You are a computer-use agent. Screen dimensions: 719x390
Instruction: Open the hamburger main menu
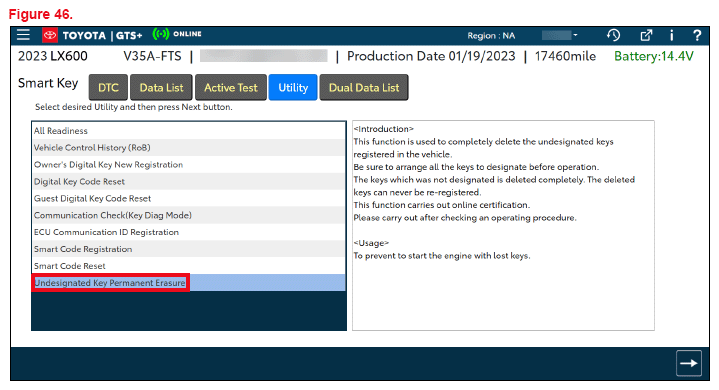tap(23, 35)
